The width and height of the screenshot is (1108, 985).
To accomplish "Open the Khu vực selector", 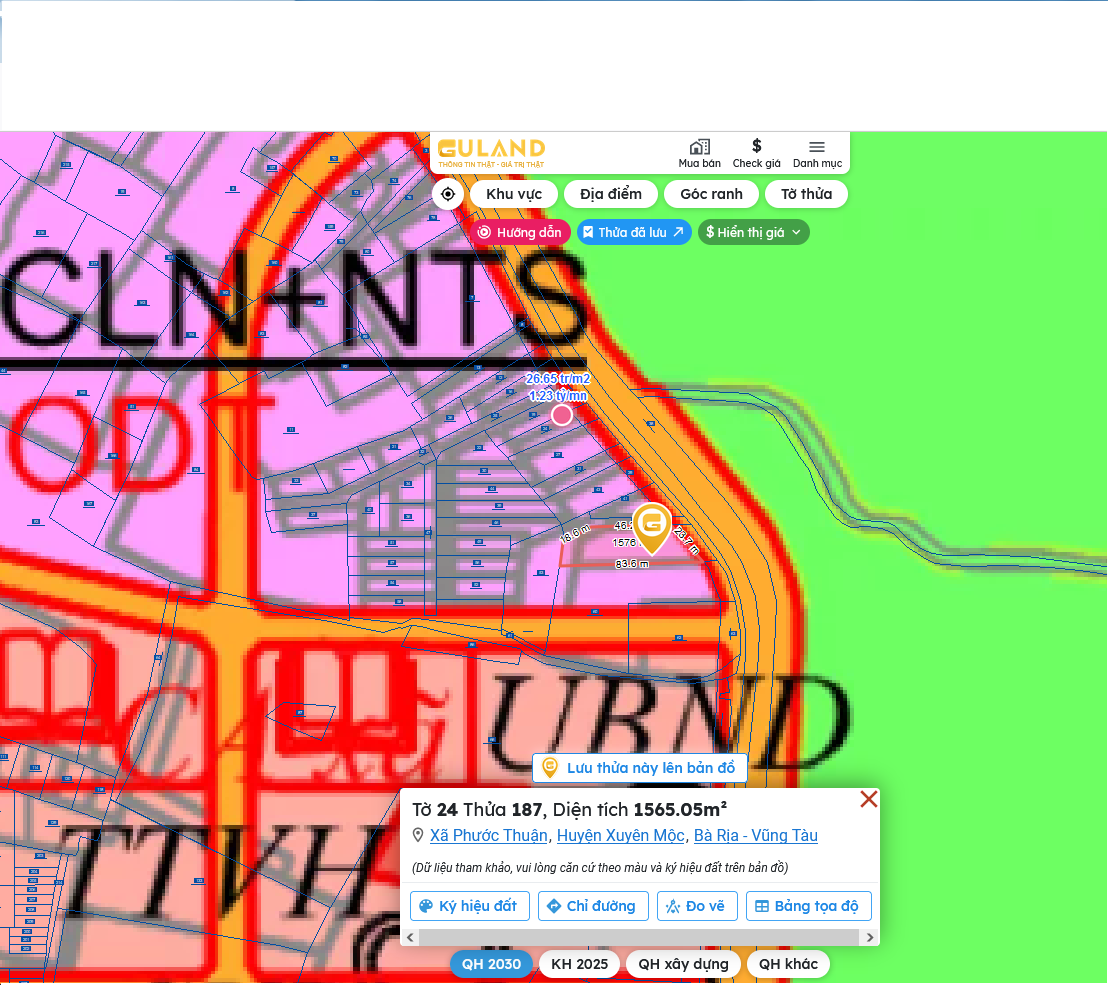I will (x=514, y=194).
